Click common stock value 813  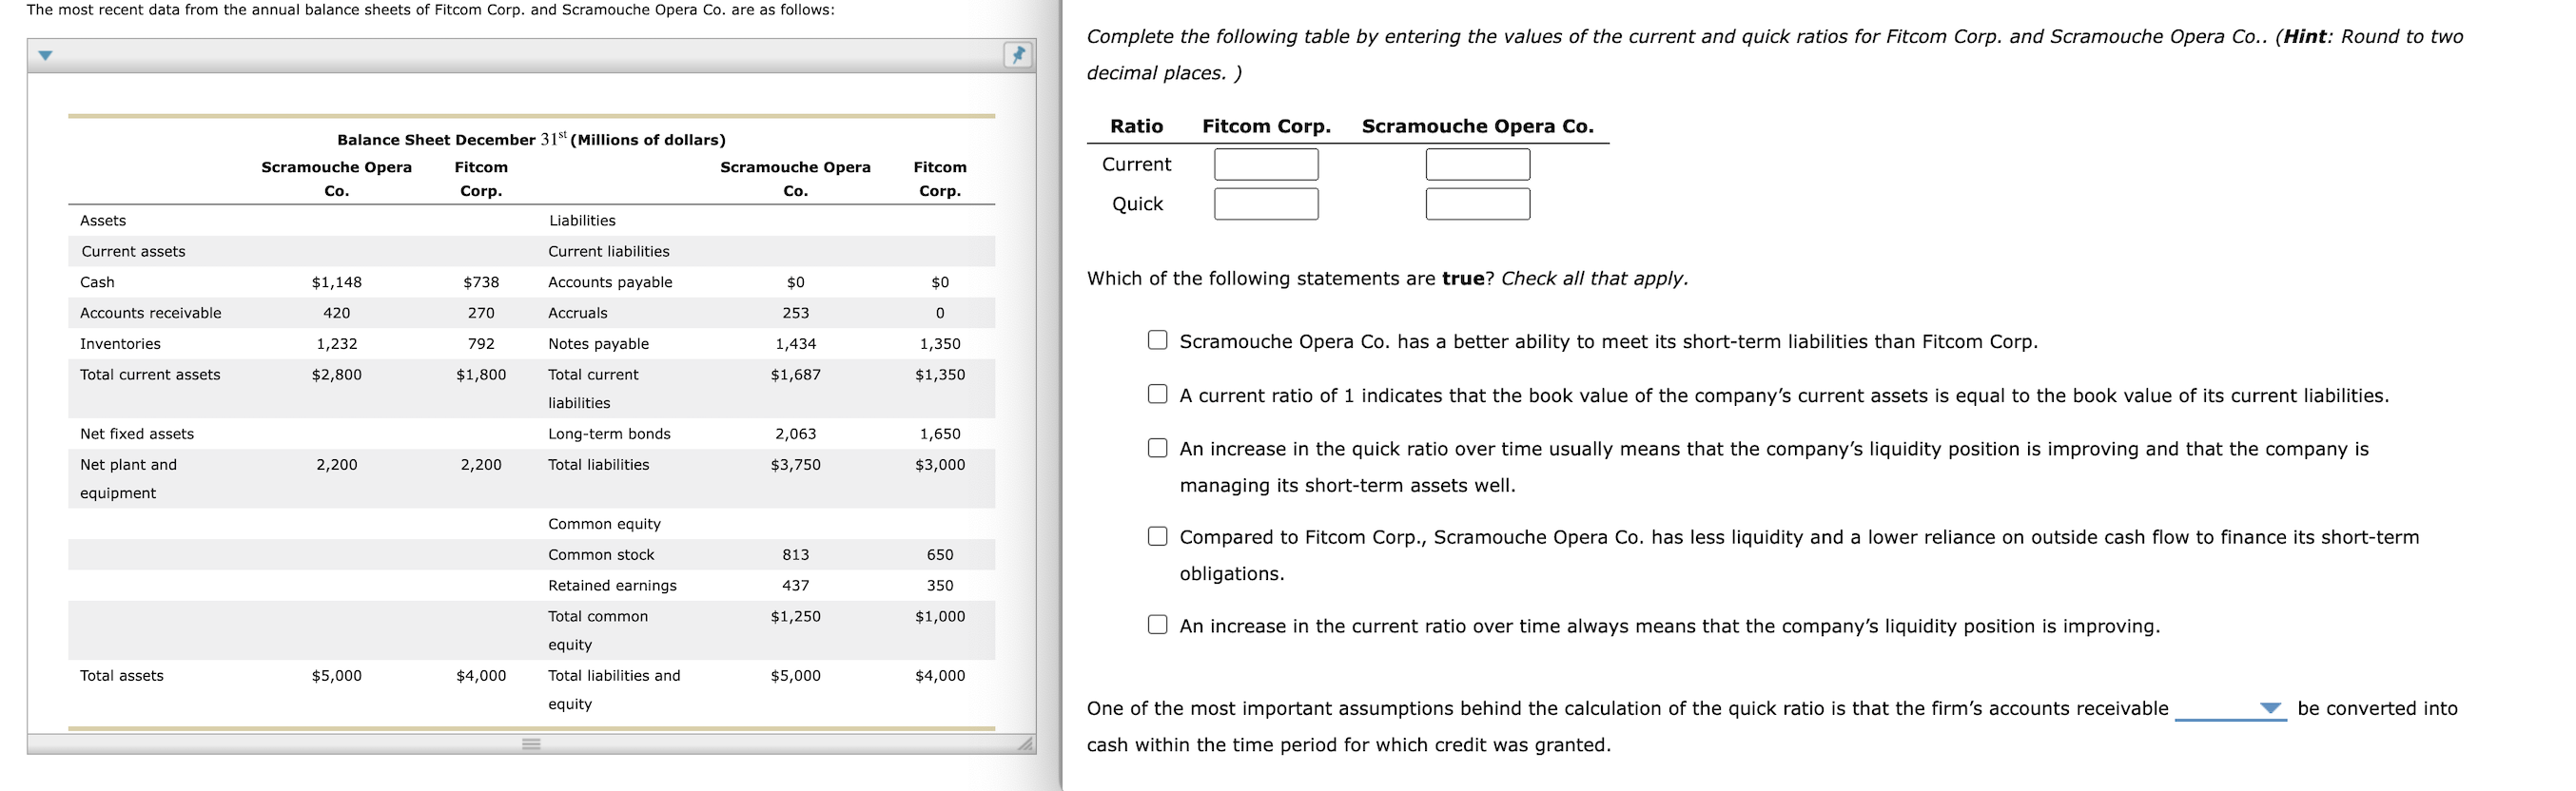796,555
